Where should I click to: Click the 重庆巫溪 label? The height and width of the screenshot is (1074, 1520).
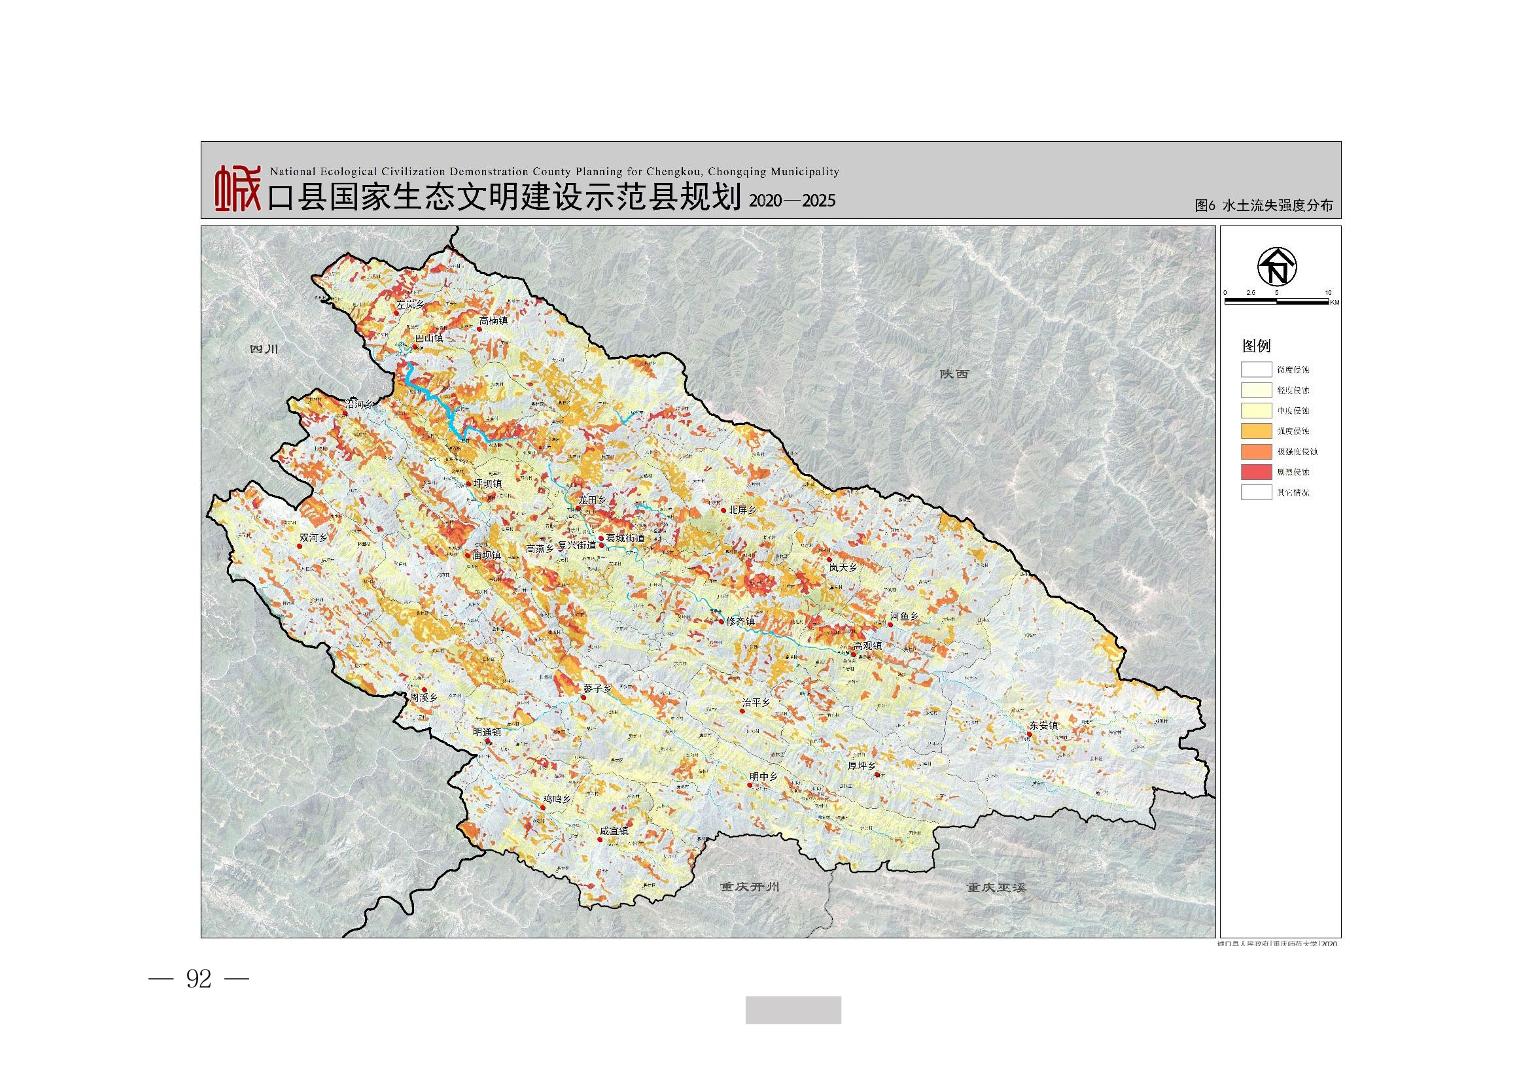click(x=996, y=887)
